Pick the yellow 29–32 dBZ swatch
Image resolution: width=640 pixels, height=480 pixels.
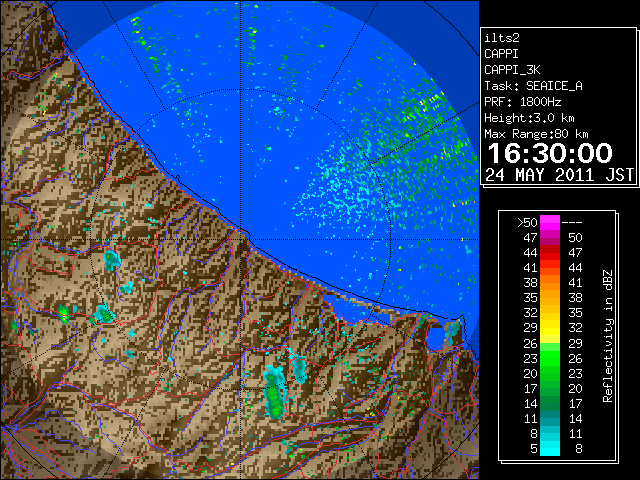click(550, 329)
